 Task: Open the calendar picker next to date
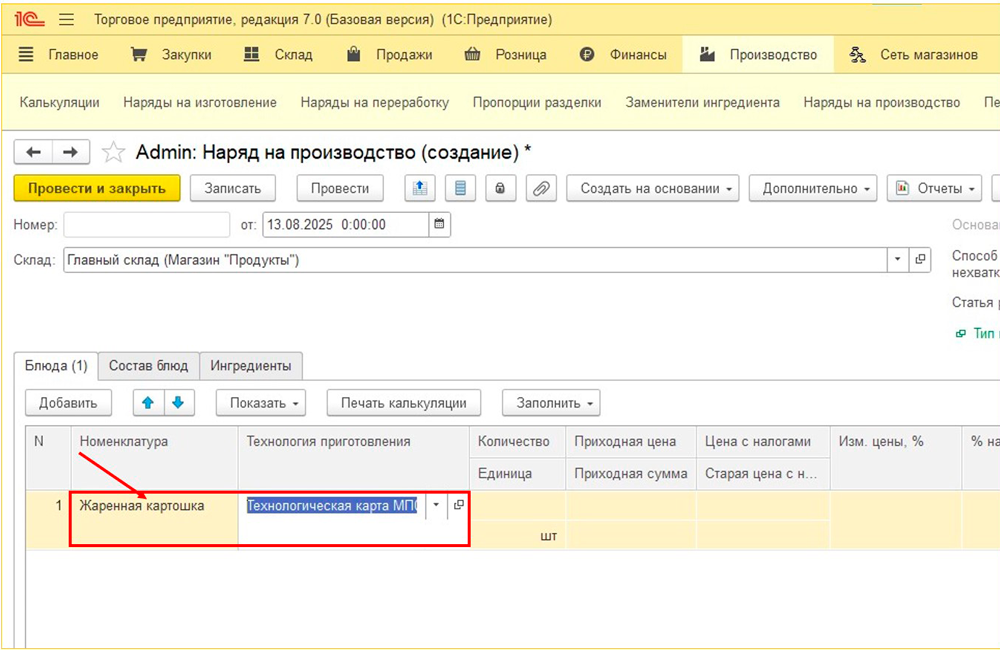(439, 224)
